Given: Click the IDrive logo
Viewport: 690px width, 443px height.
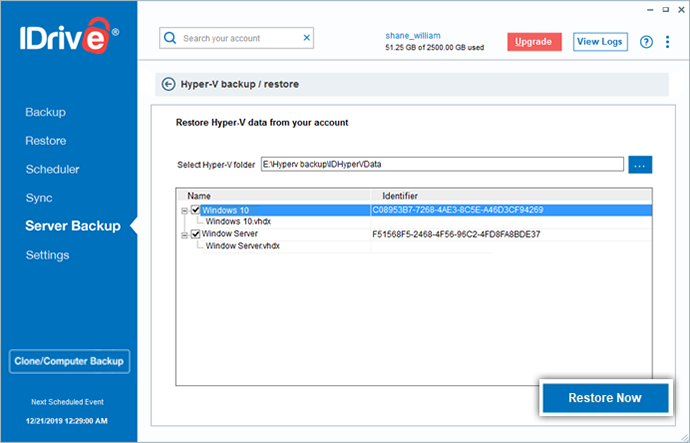Looking at the screenshot, I should pos(69,37).
